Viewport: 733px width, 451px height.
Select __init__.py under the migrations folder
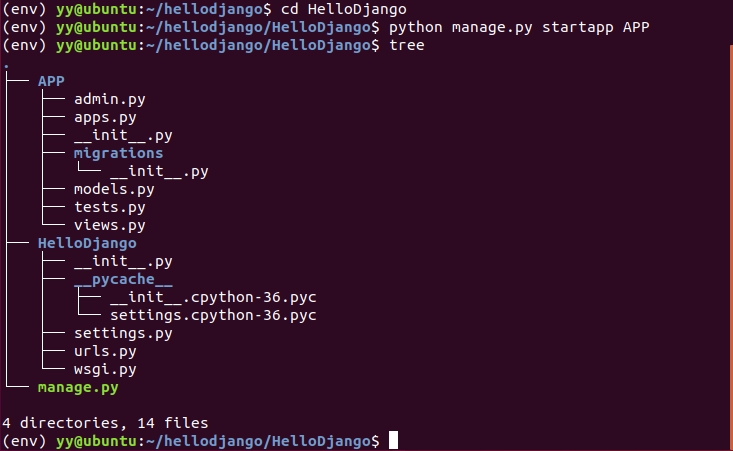pyautogui.click(x=158, y=171)
